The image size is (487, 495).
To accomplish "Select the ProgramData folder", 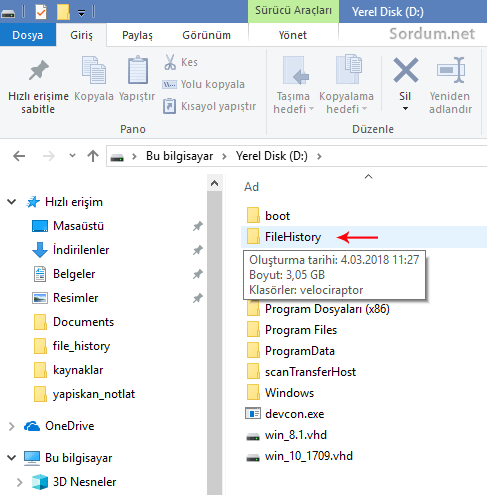I will 300,351.
